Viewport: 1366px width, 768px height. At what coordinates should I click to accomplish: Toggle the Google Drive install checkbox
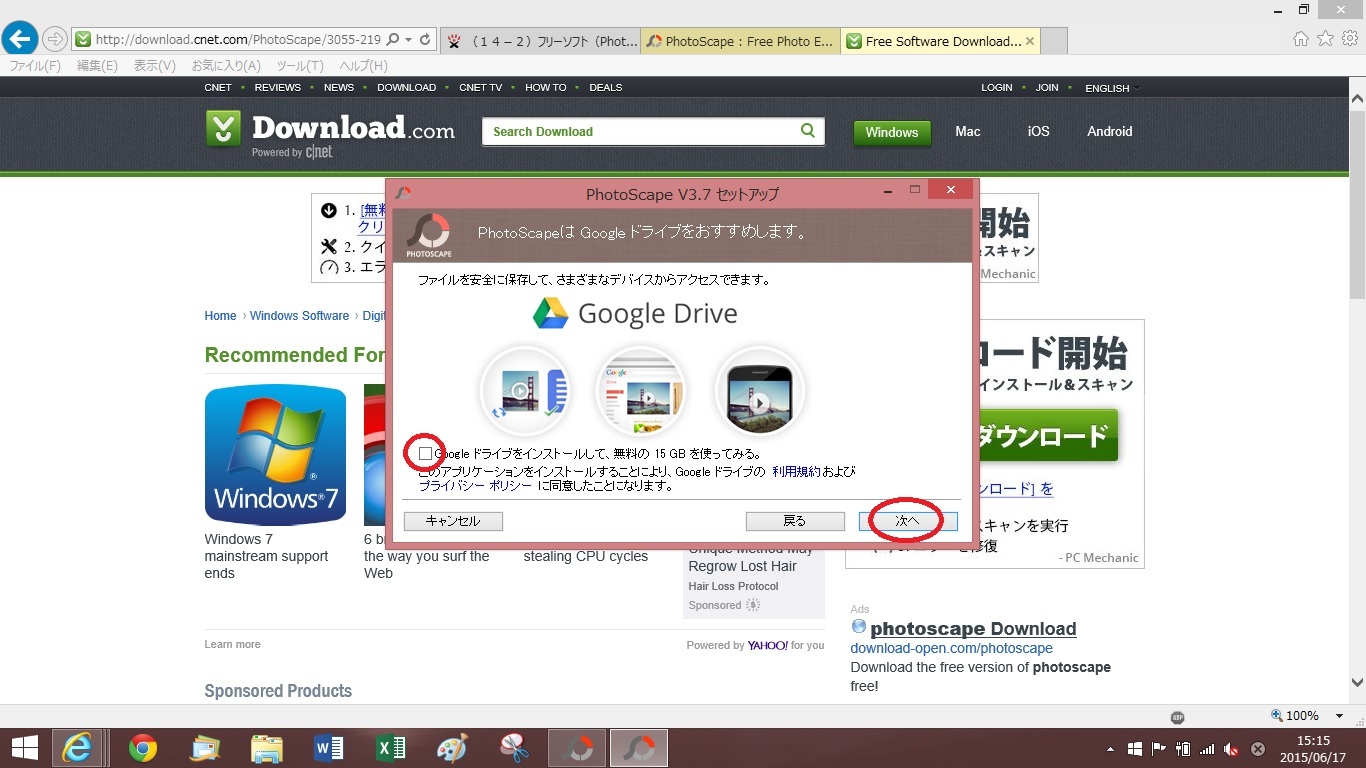pyautogui.click(x=426, y=453)
